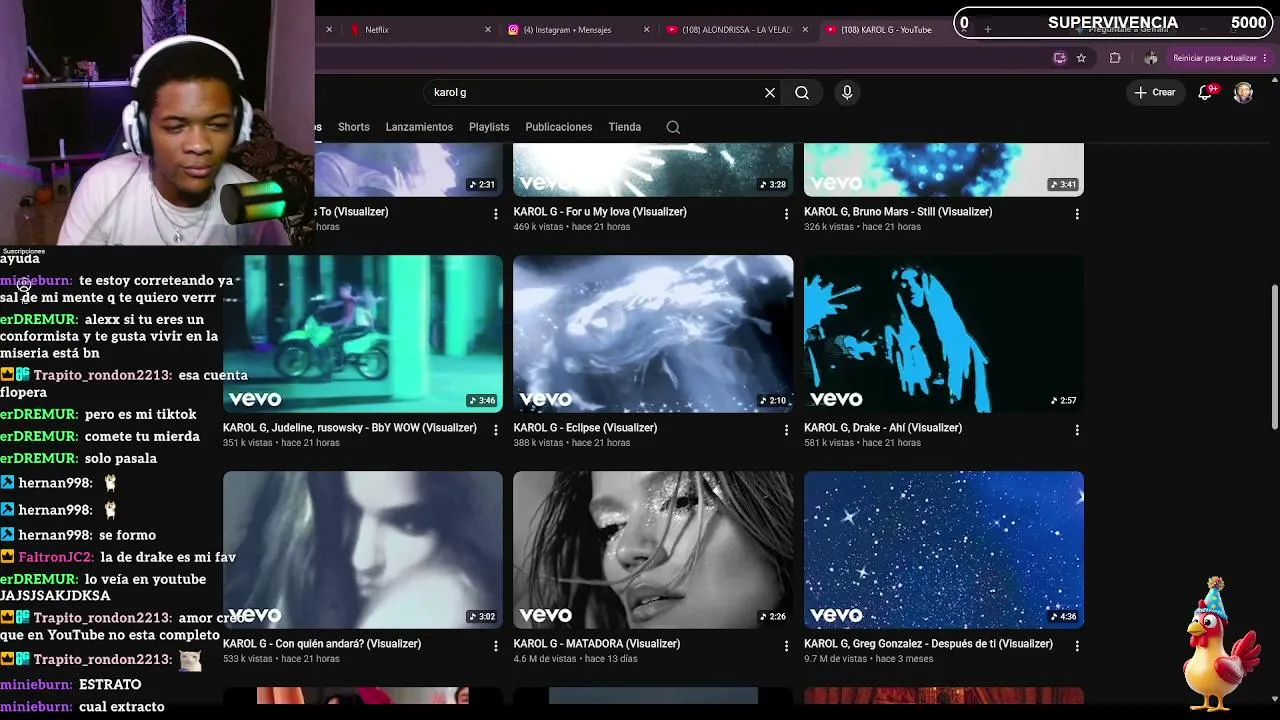
Task: Click chat message 'cual extracto'
Action: pos(122,707)
